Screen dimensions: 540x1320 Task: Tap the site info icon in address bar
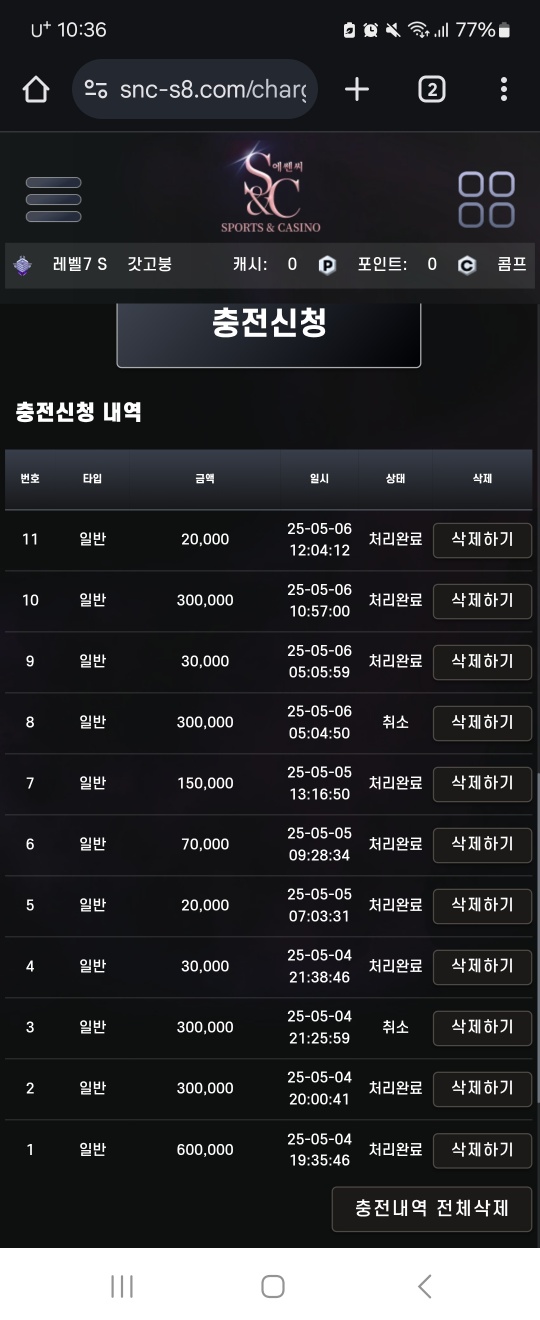tap(96, 90)
